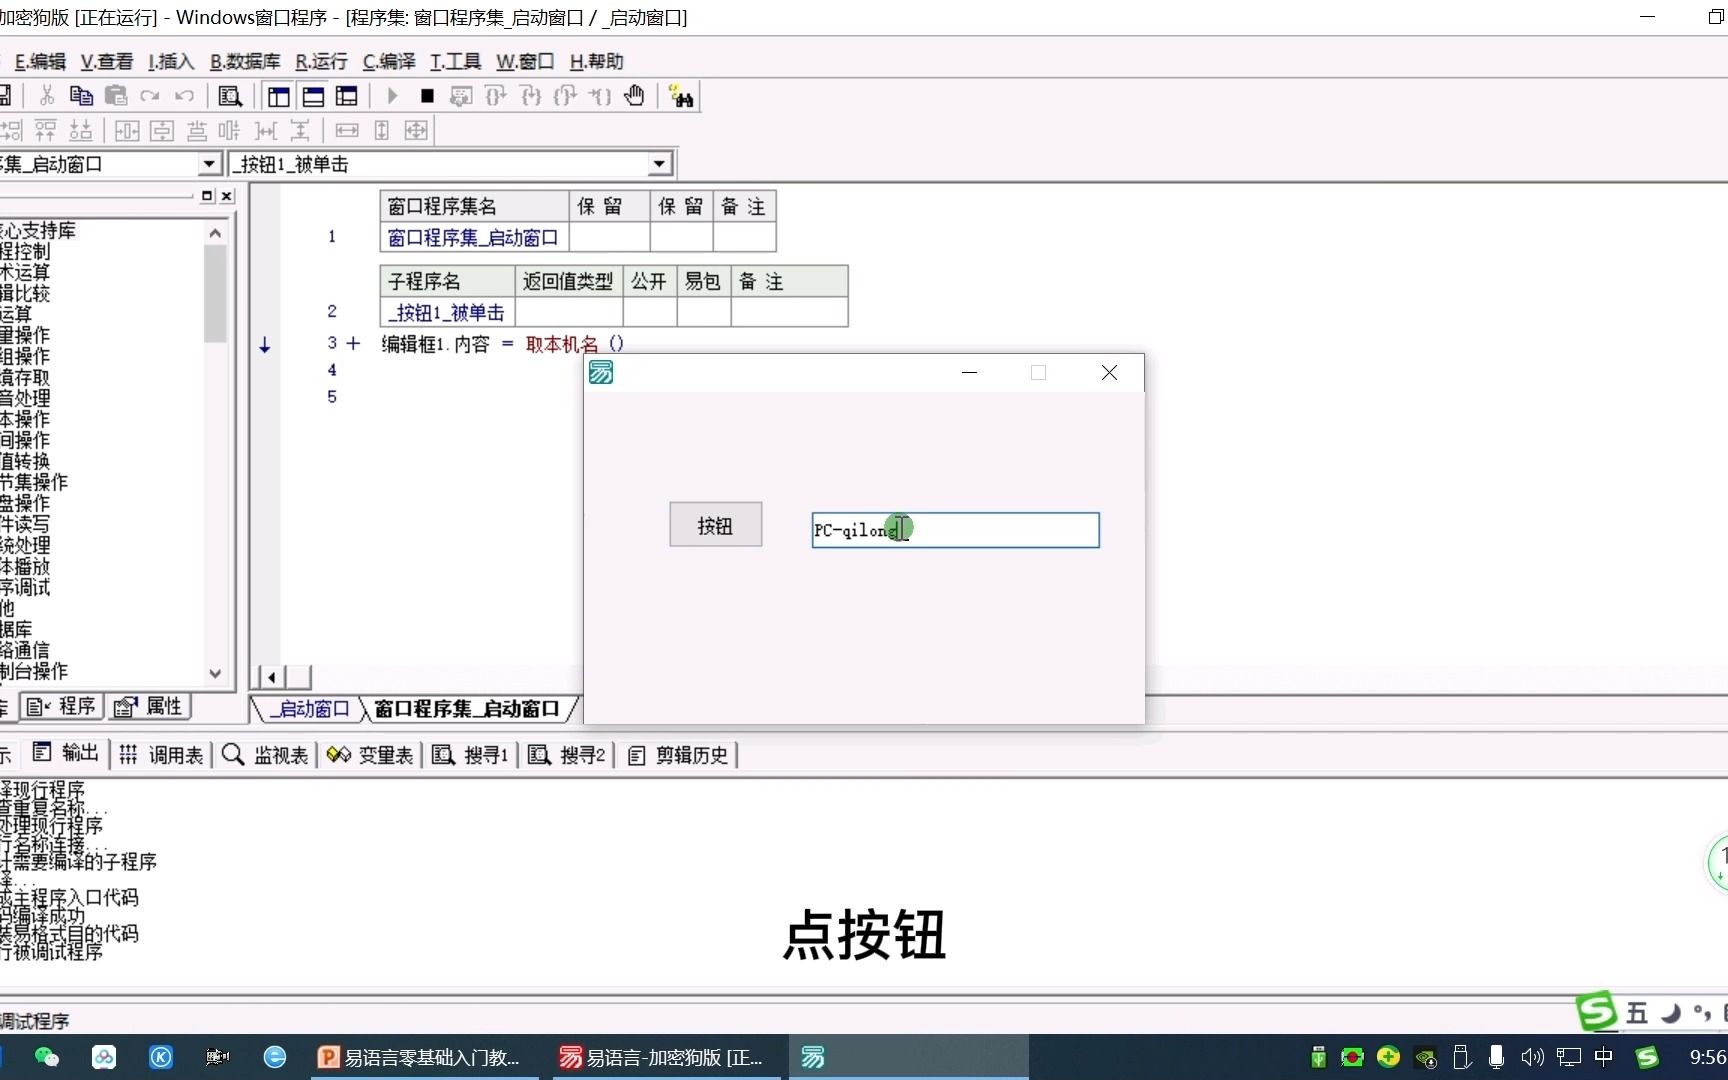
Task: Toggle the combined panel layout view button
Action: point(346,95)
